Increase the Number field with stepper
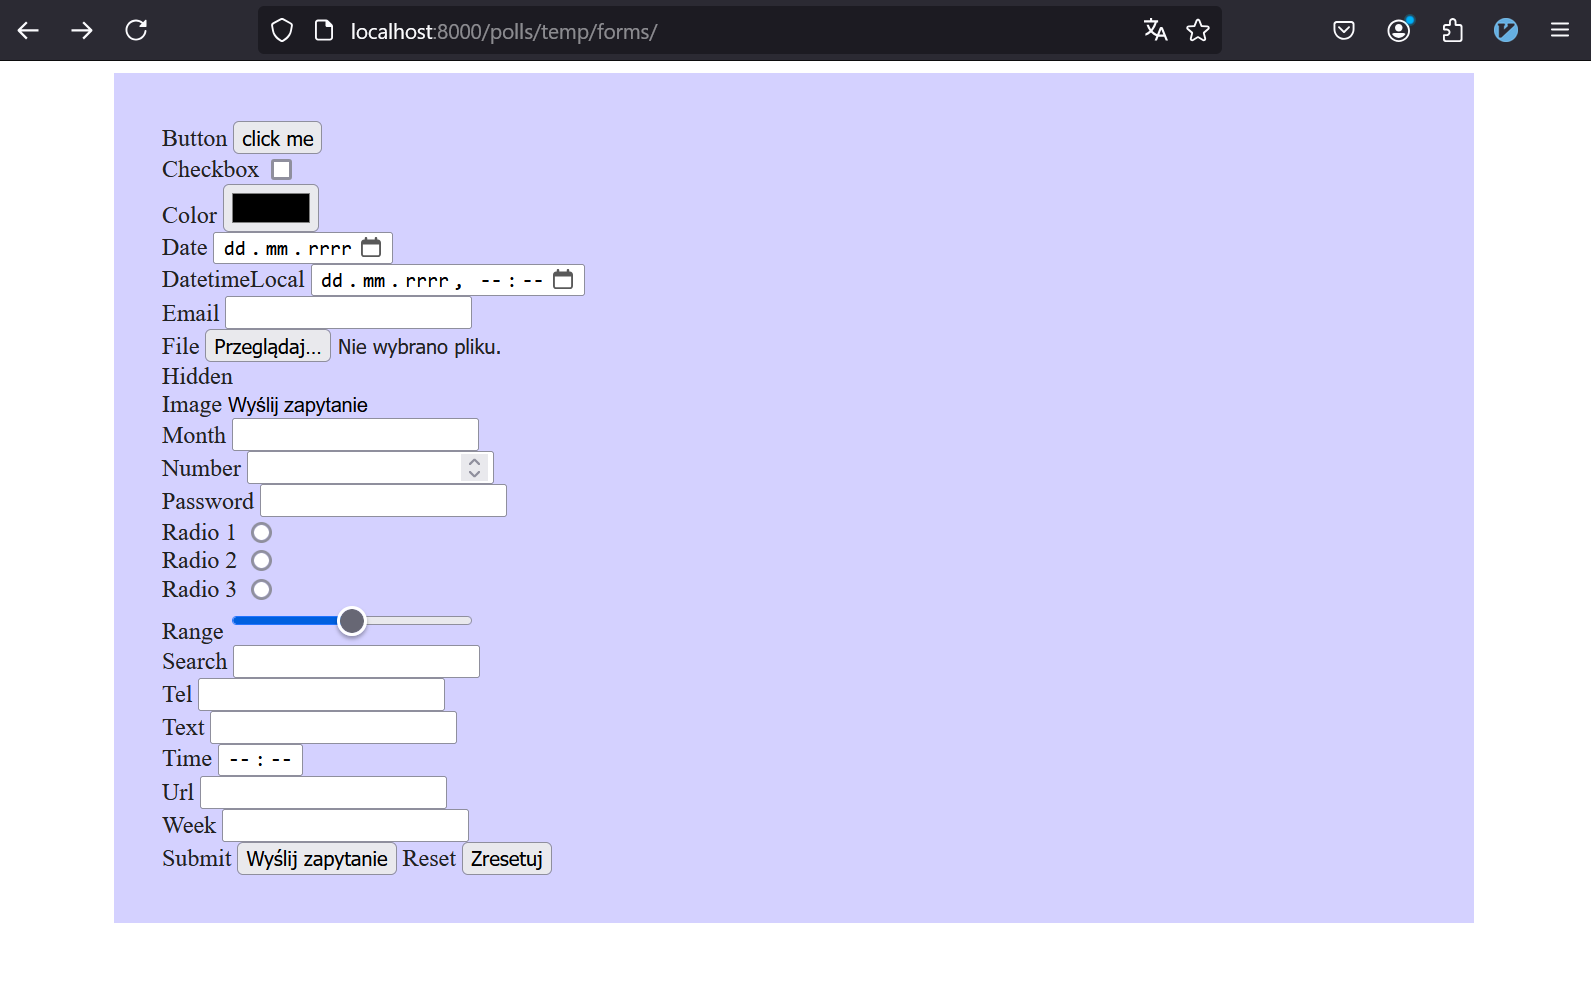 tap(474, 461)
